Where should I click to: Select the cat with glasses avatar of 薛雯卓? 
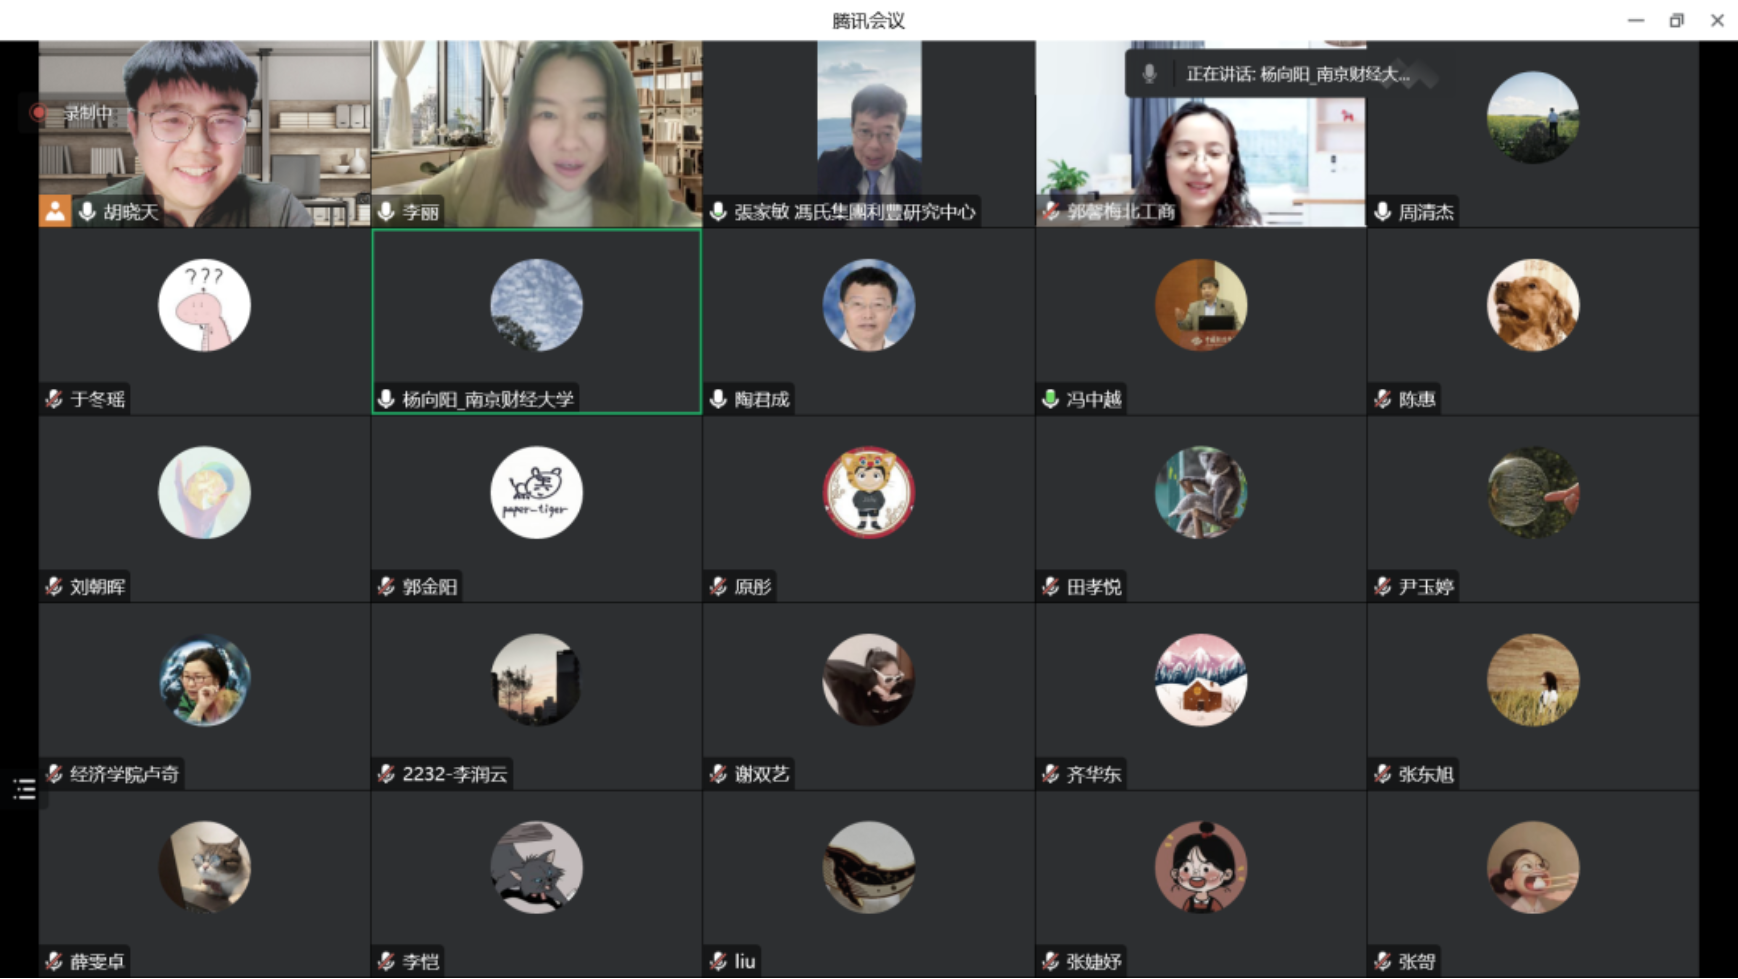tap(204, 867)
